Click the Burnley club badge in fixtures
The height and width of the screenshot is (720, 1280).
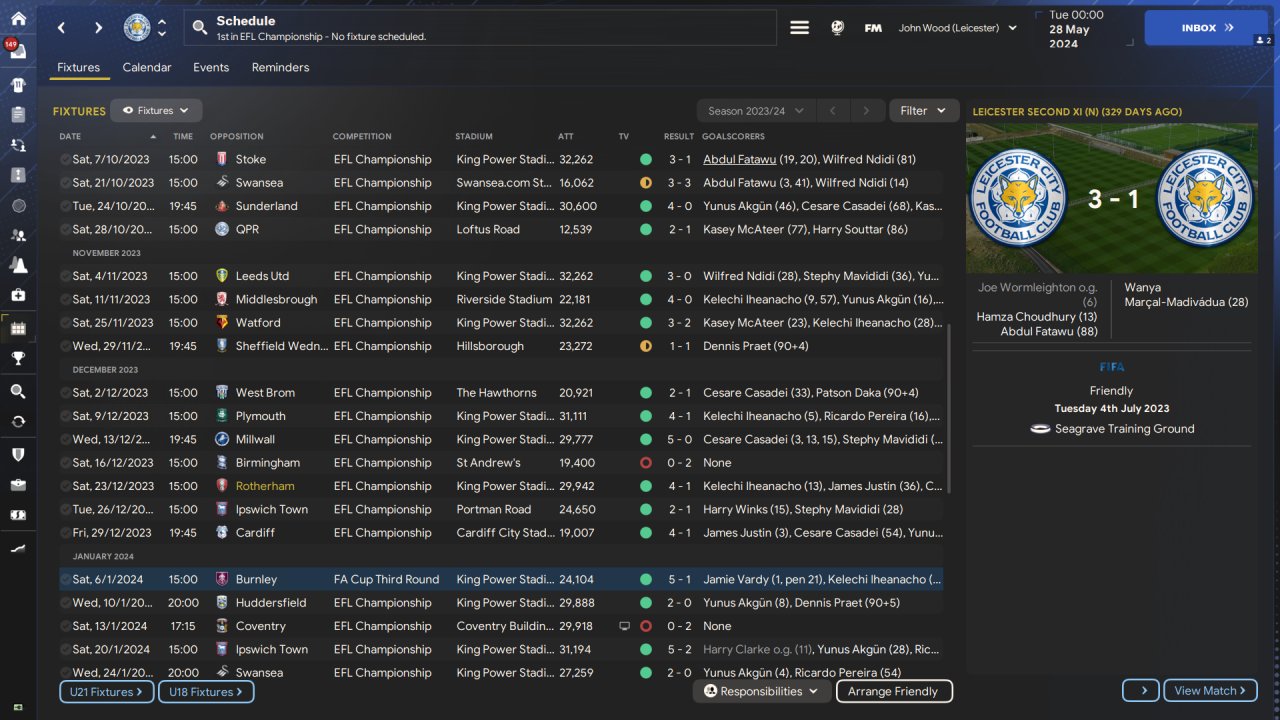pos(221,579)
